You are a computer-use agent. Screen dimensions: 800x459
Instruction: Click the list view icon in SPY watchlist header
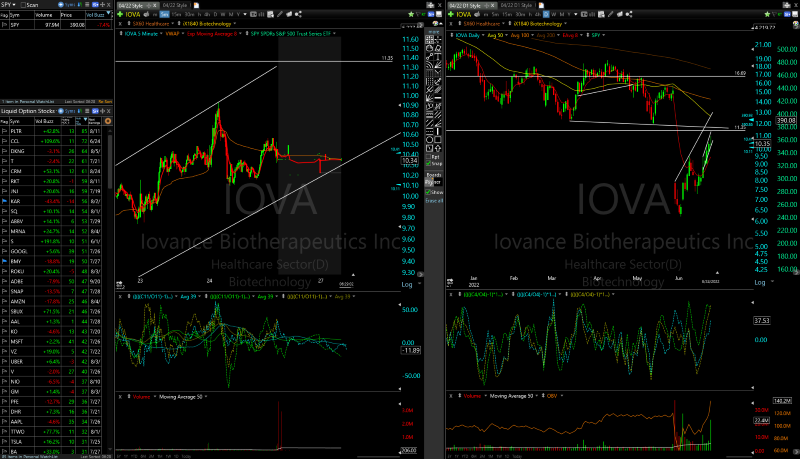click(87, 5)
